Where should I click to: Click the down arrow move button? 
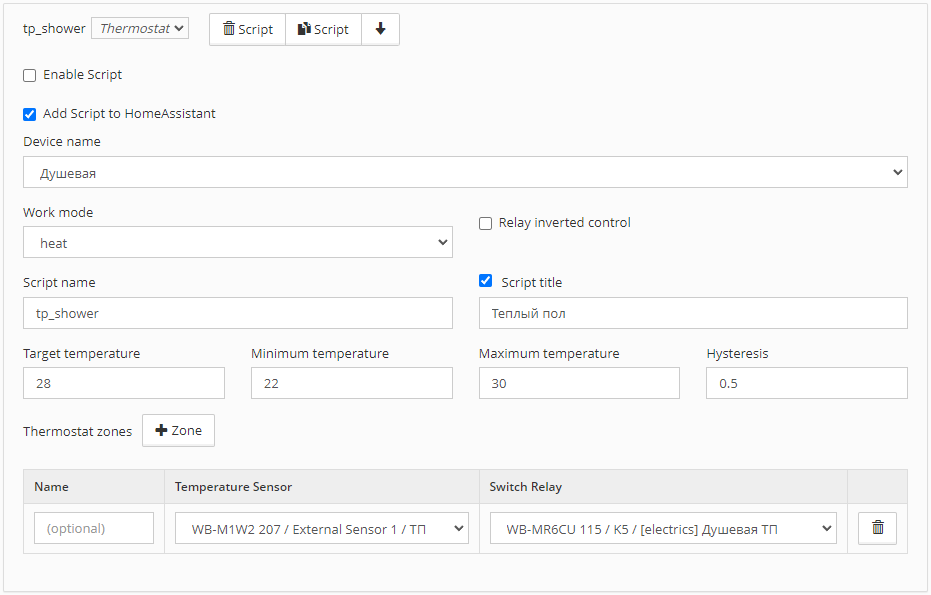[380, 29]
